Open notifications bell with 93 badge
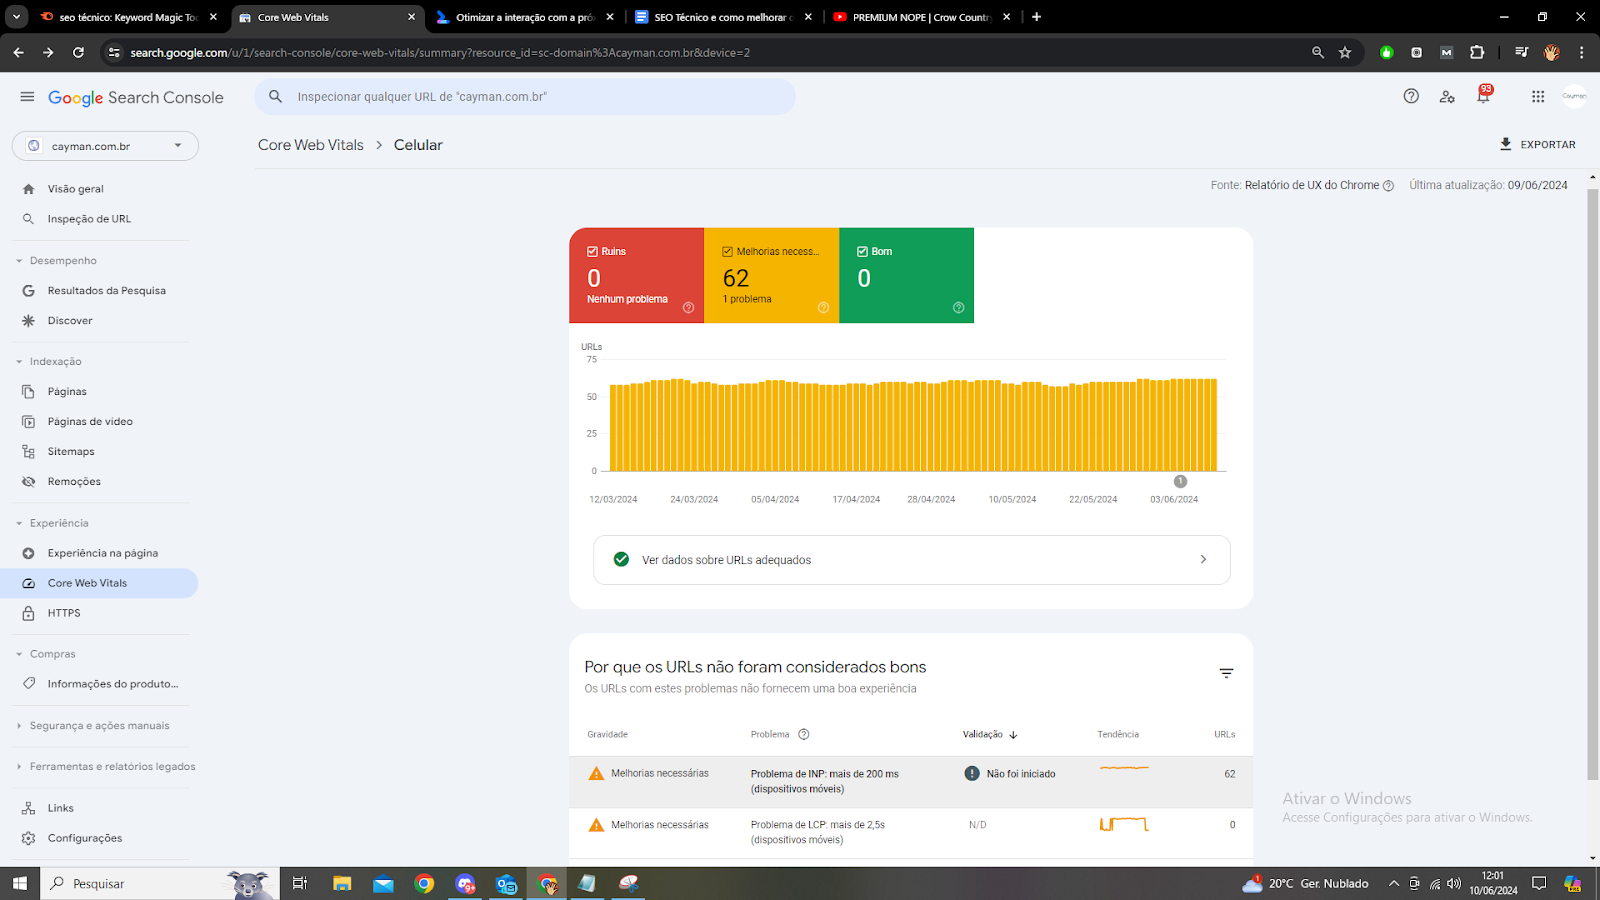The height and width of the screenshot is (900, 1600). (1483, 96)
